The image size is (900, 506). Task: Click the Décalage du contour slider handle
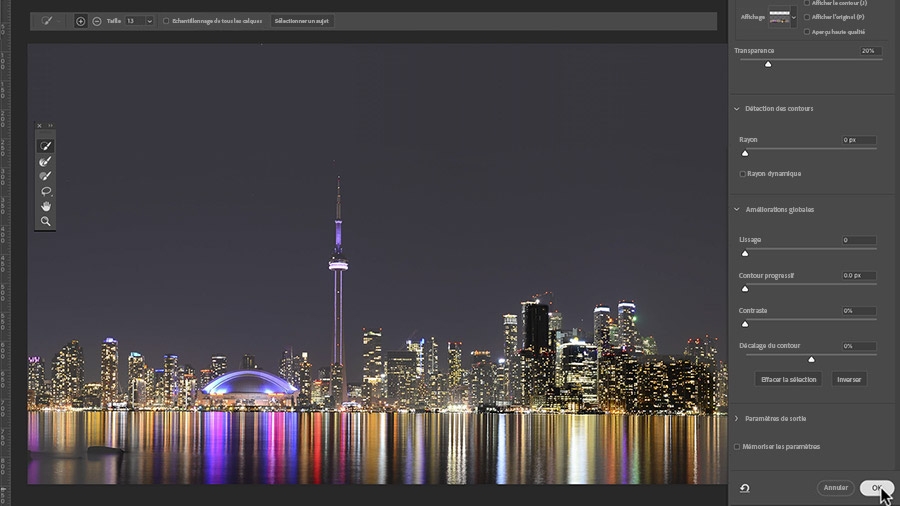pos(811,359)
